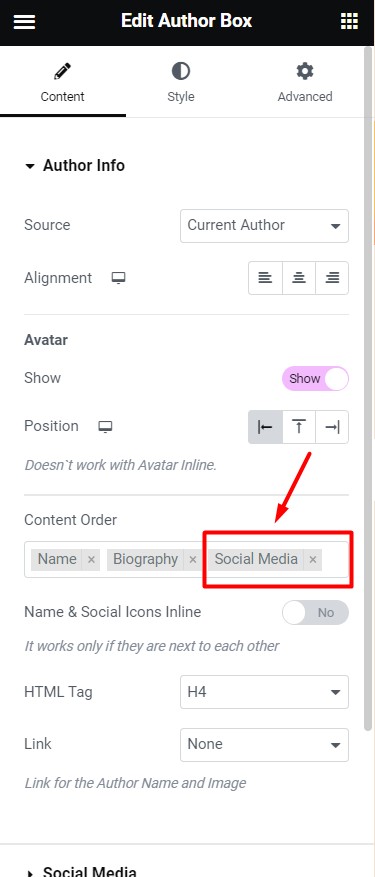Switch to the Style tab

[181, 82]
